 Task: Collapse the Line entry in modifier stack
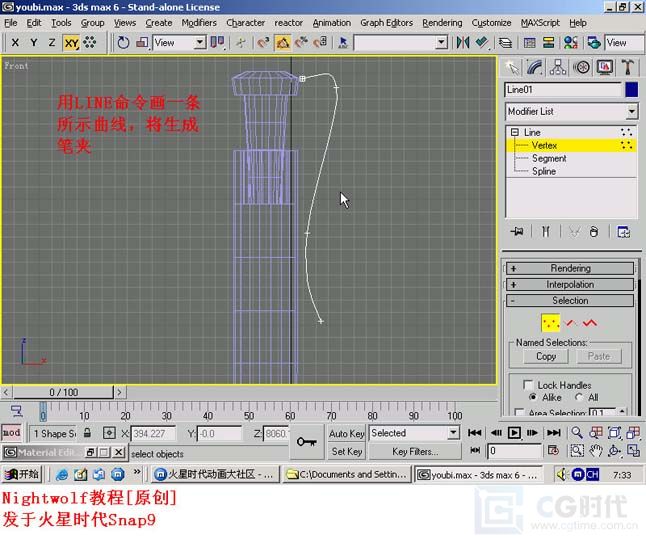tap(515, 132)
